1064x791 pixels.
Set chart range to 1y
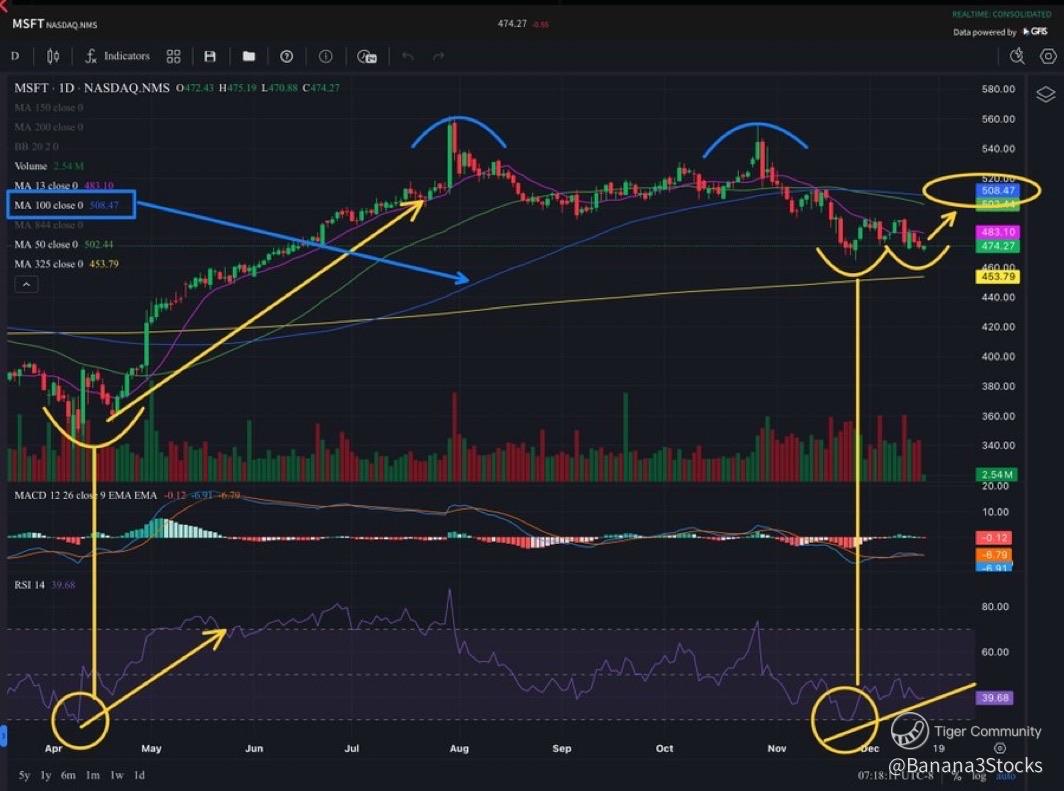(45, 775)
